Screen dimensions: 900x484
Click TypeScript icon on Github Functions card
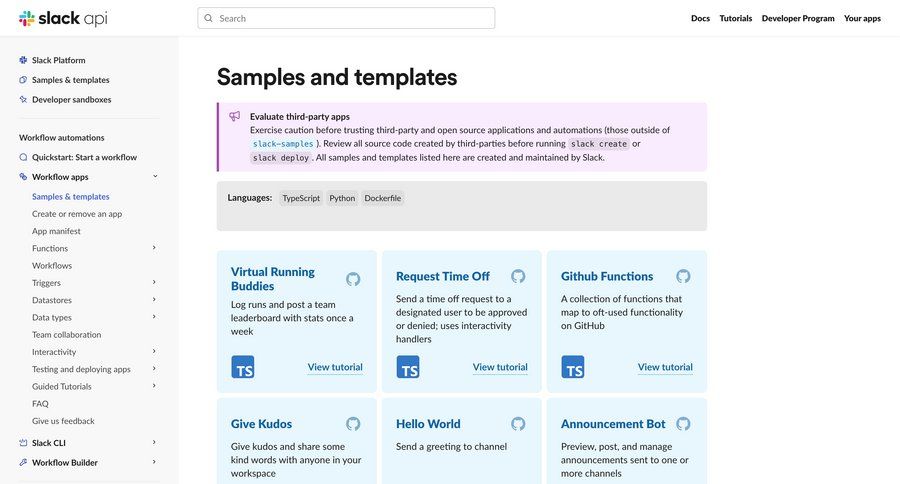point(573,367)
